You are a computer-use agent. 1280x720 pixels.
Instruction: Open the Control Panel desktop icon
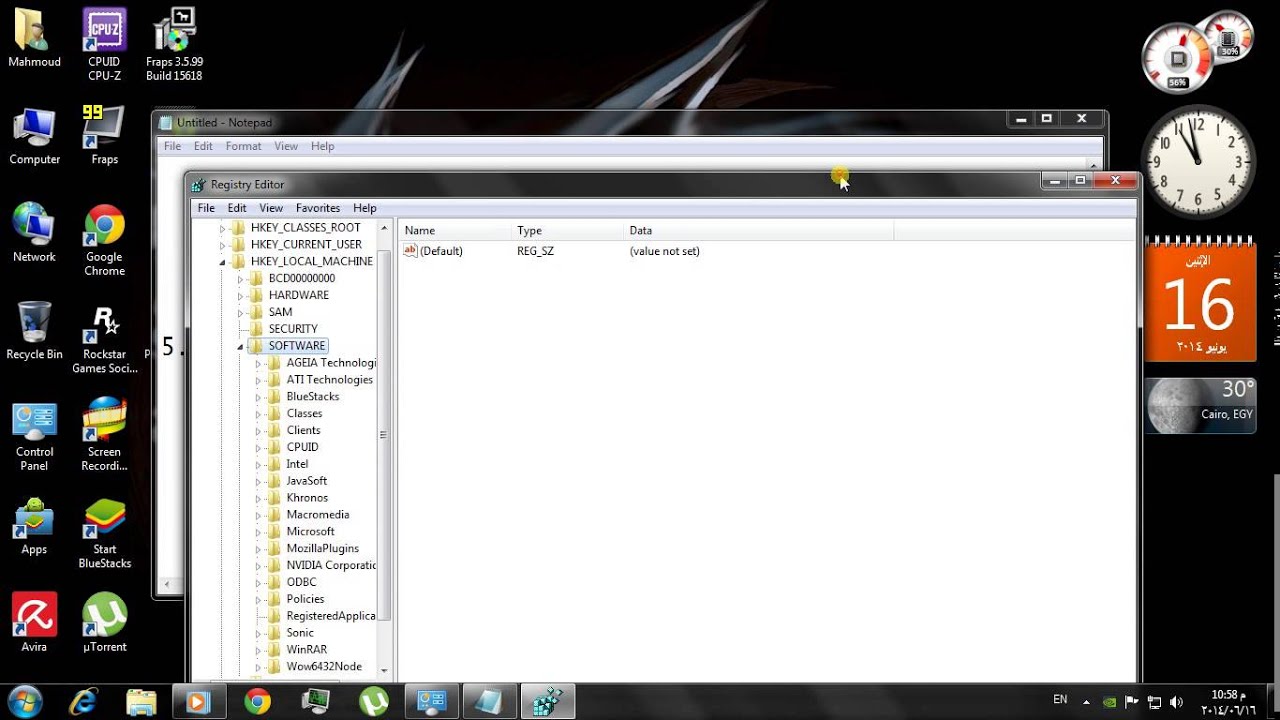[x=35, y=437]
